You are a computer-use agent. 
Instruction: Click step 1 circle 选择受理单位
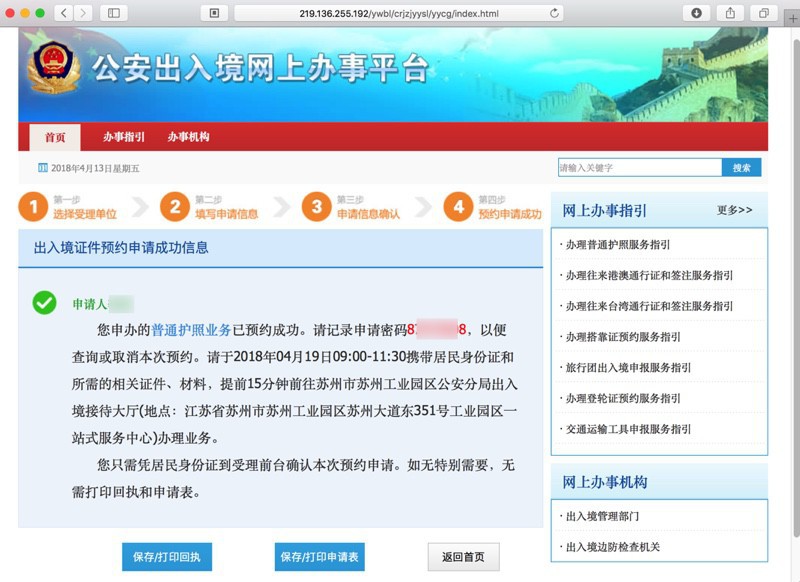pos(33,207)
